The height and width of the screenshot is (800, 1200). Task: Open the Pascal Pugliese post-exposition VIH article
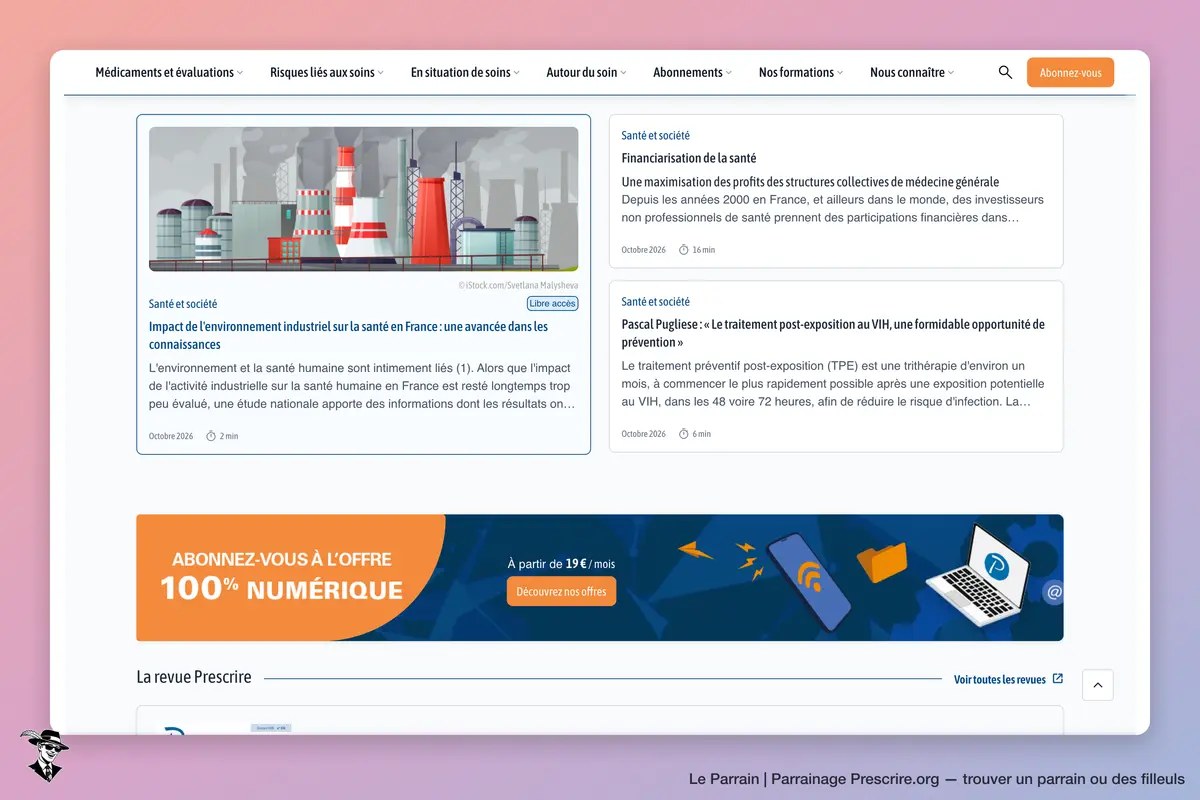(x=833, y=333)
